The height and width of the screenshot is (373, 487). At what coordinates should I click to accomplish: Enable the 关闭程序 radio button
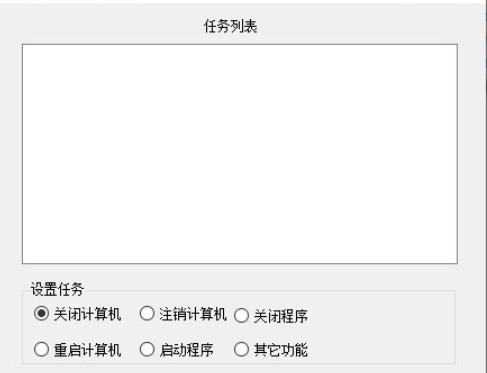coord(271,316)
